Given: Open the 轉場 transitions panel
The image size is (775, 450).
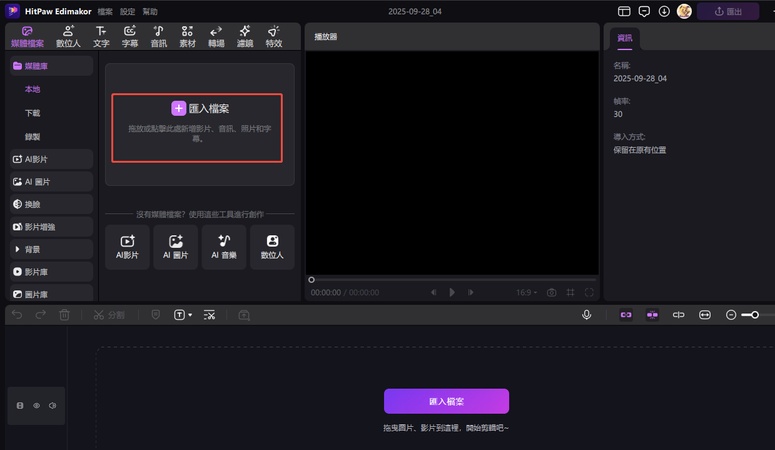Looking at the screenshot, I should (216, 37).
